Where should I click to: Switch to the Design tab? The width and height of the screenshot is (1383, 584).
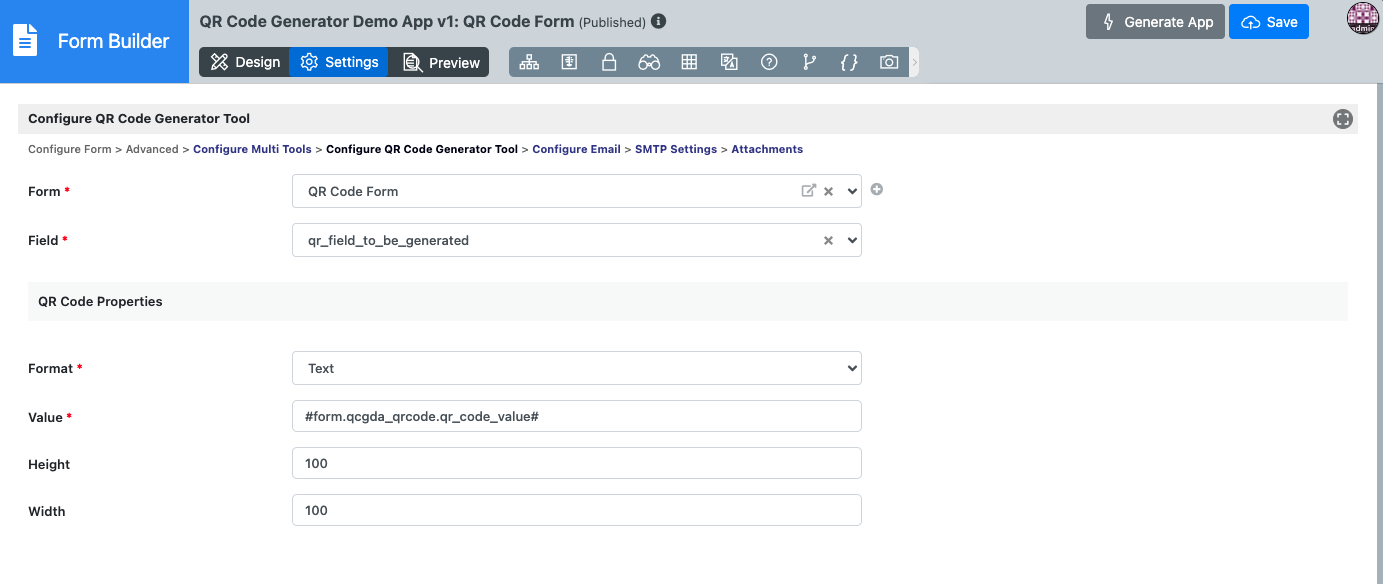[245, 62]
